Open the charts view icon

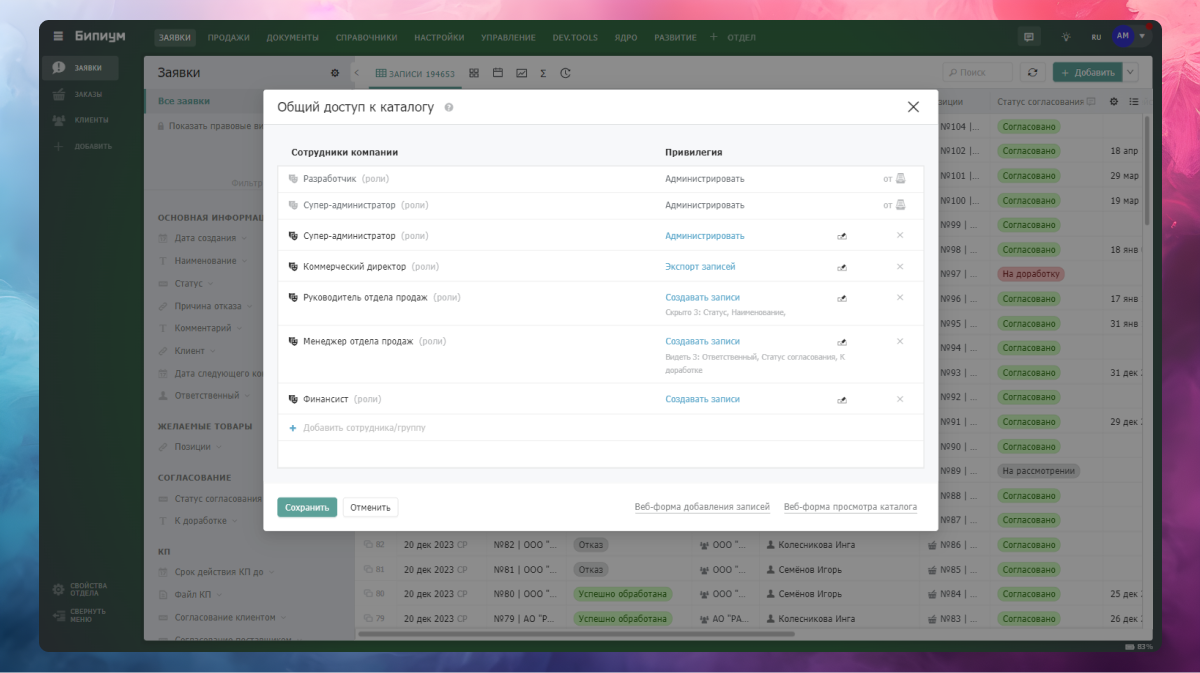pyautogui.click(x=521, y=73)
